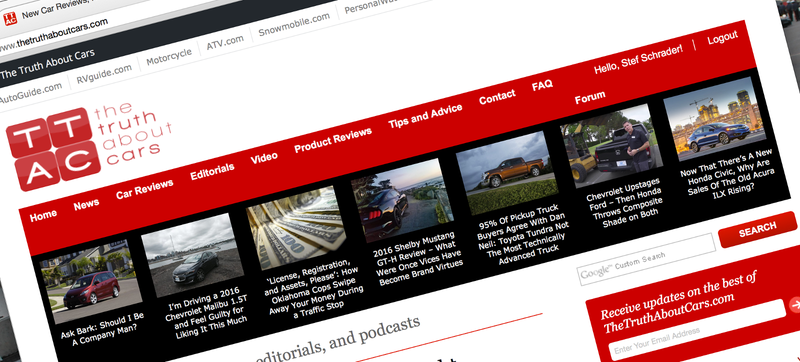This screenshot has width=800, height=362.
Task: Open the Snowmobile.com link
Action: click(293, 24)
